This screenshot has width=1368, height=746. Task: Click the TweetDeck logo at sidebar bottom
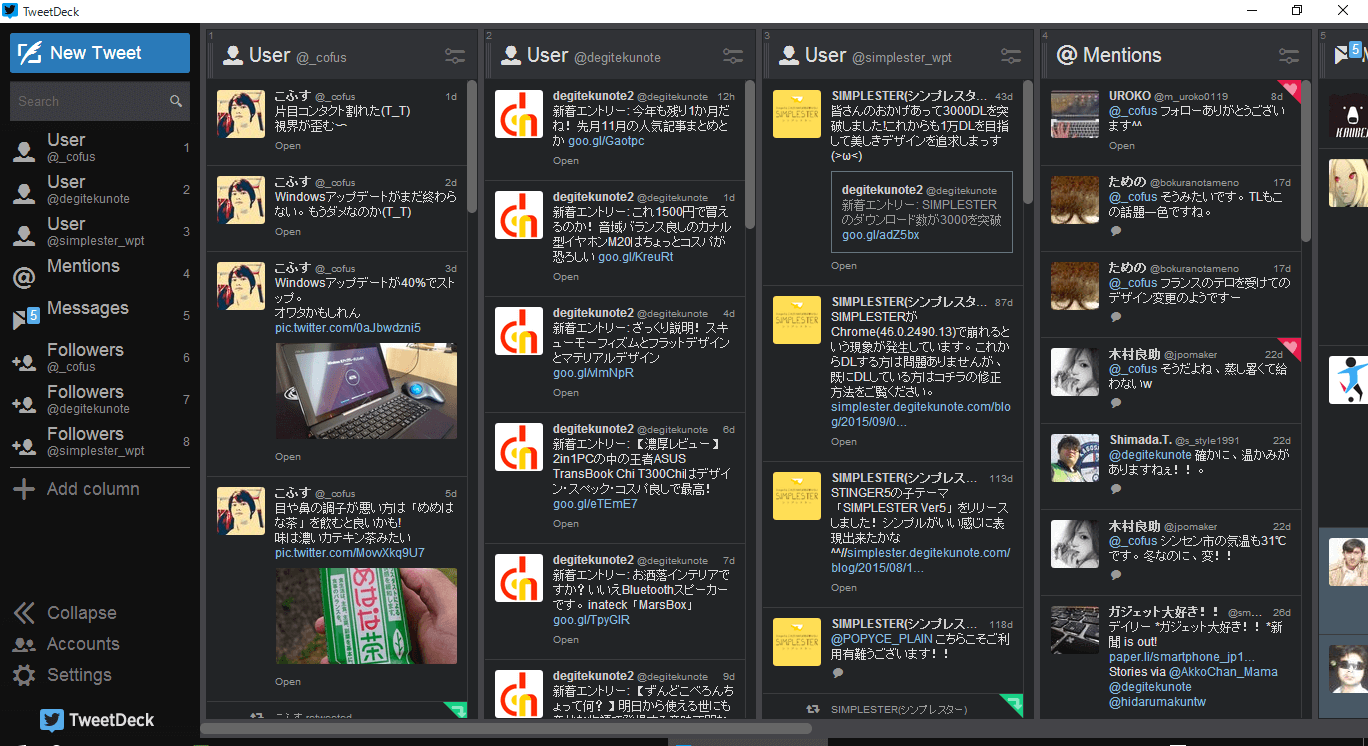tap(97, 720)
